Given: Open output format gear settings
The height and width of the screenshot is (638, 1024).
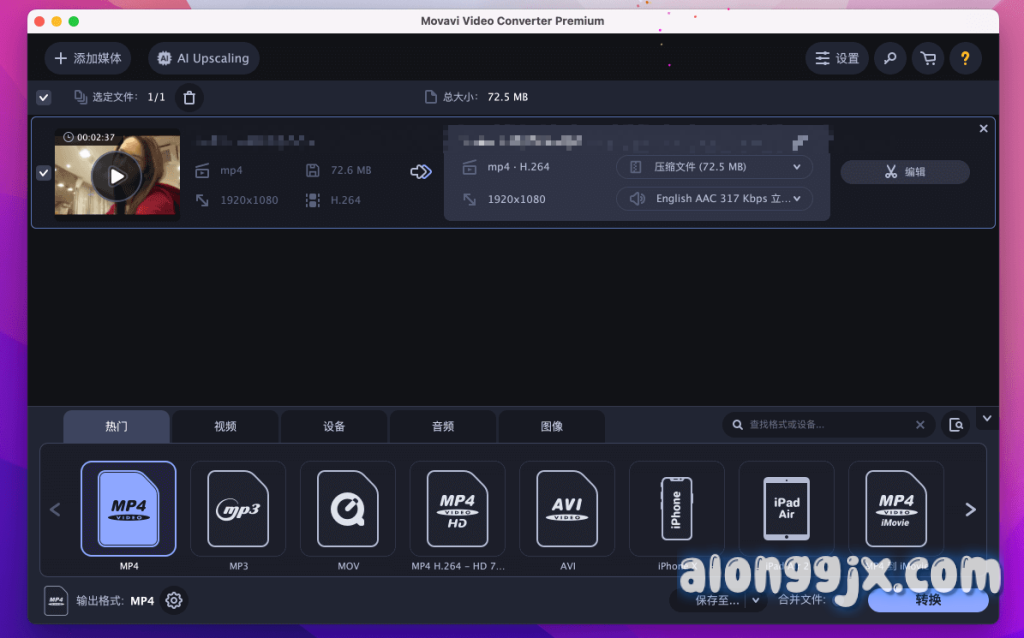Looking at the screenshot, I should pyautogui.click(x=174, y=600).
